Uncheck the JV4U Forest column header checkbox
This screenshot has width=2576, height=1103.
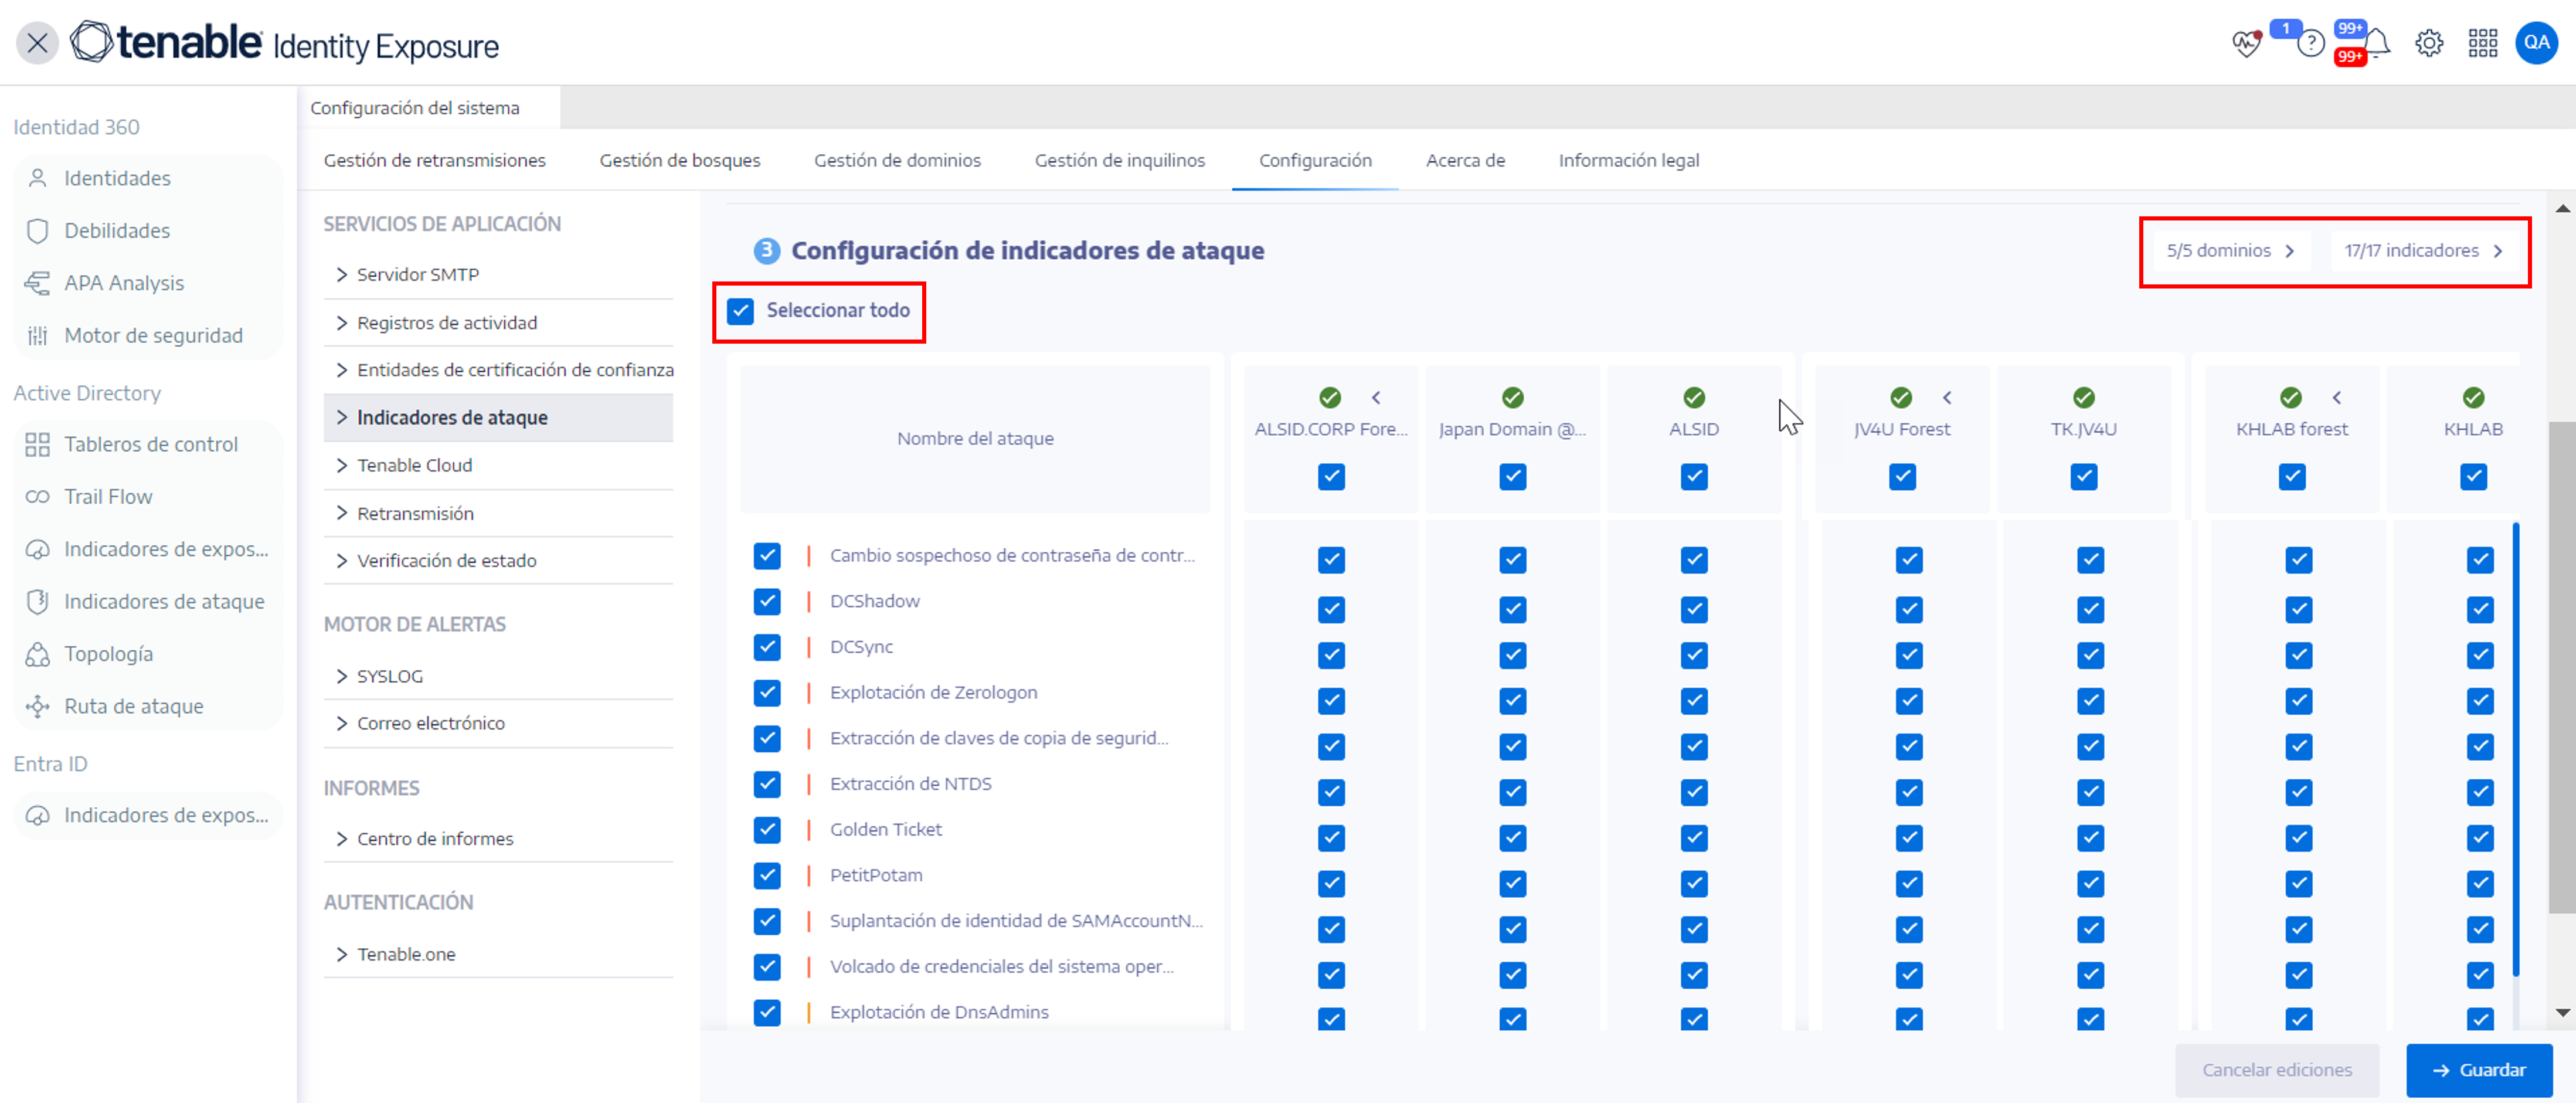[x=1902, y=477]
